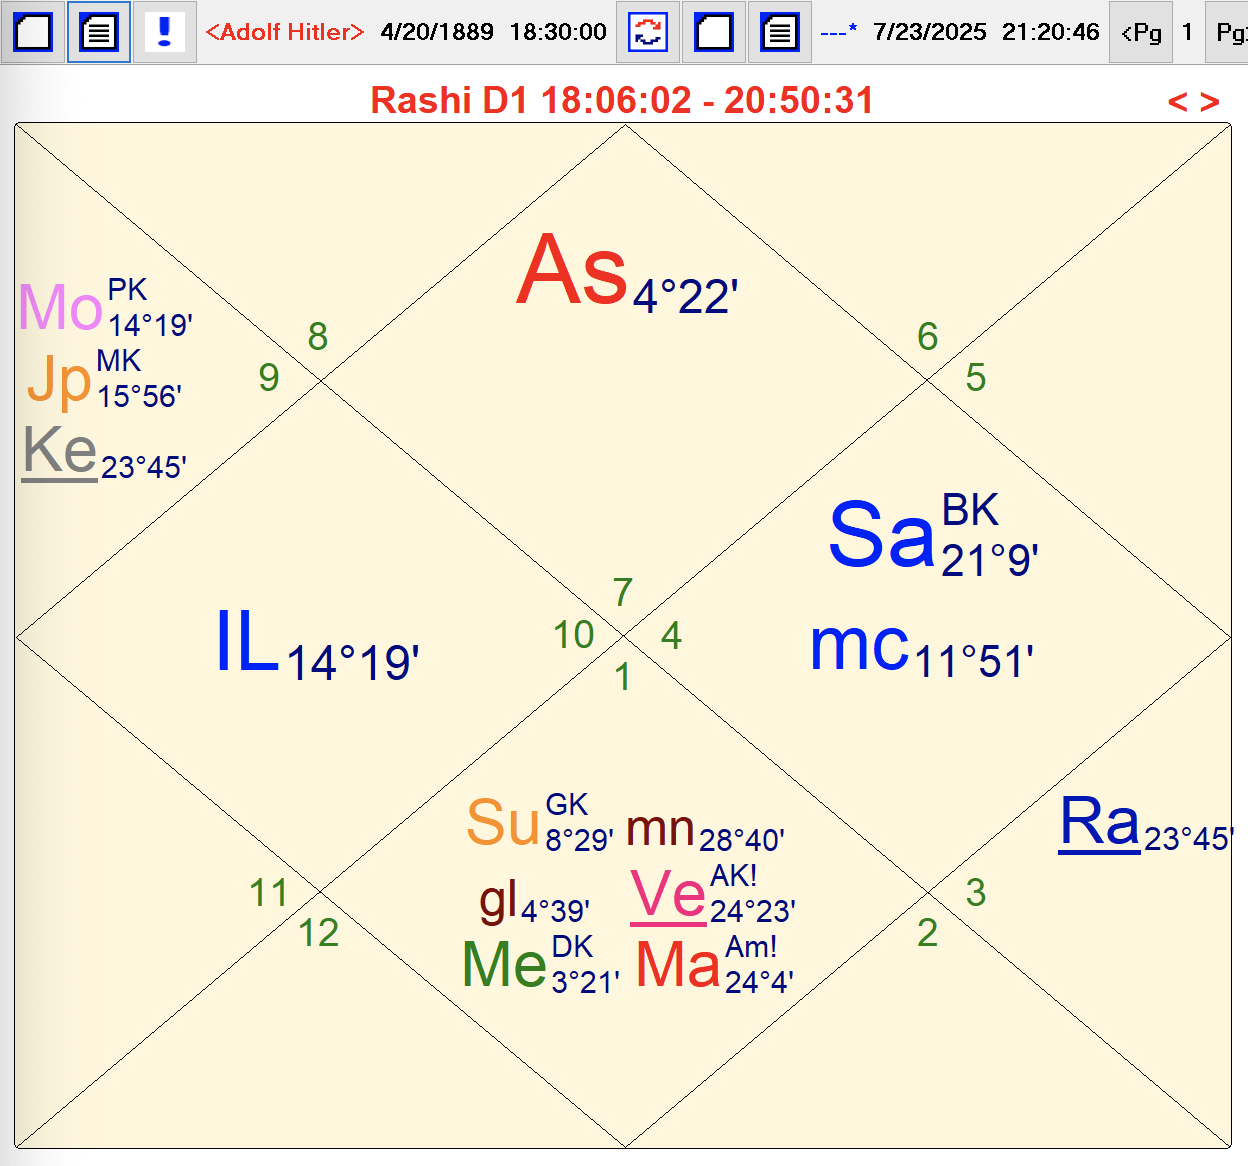
Task: Click the page number "1" indicator
Action: tap(1186, 31)
